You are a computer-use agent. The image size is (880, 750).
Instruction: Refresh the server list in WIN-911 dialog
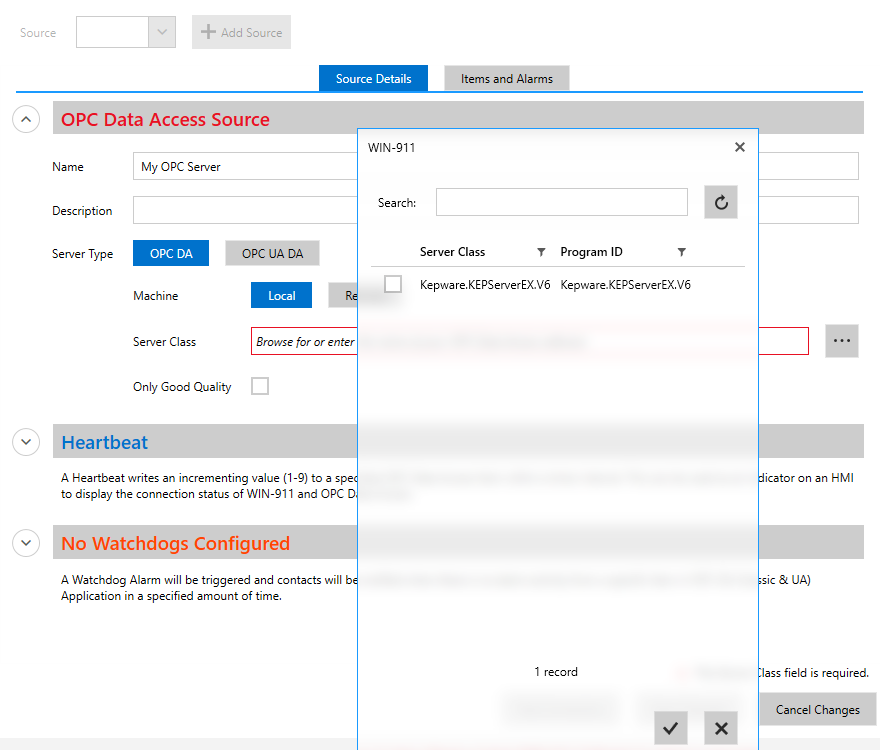point(721,202)
